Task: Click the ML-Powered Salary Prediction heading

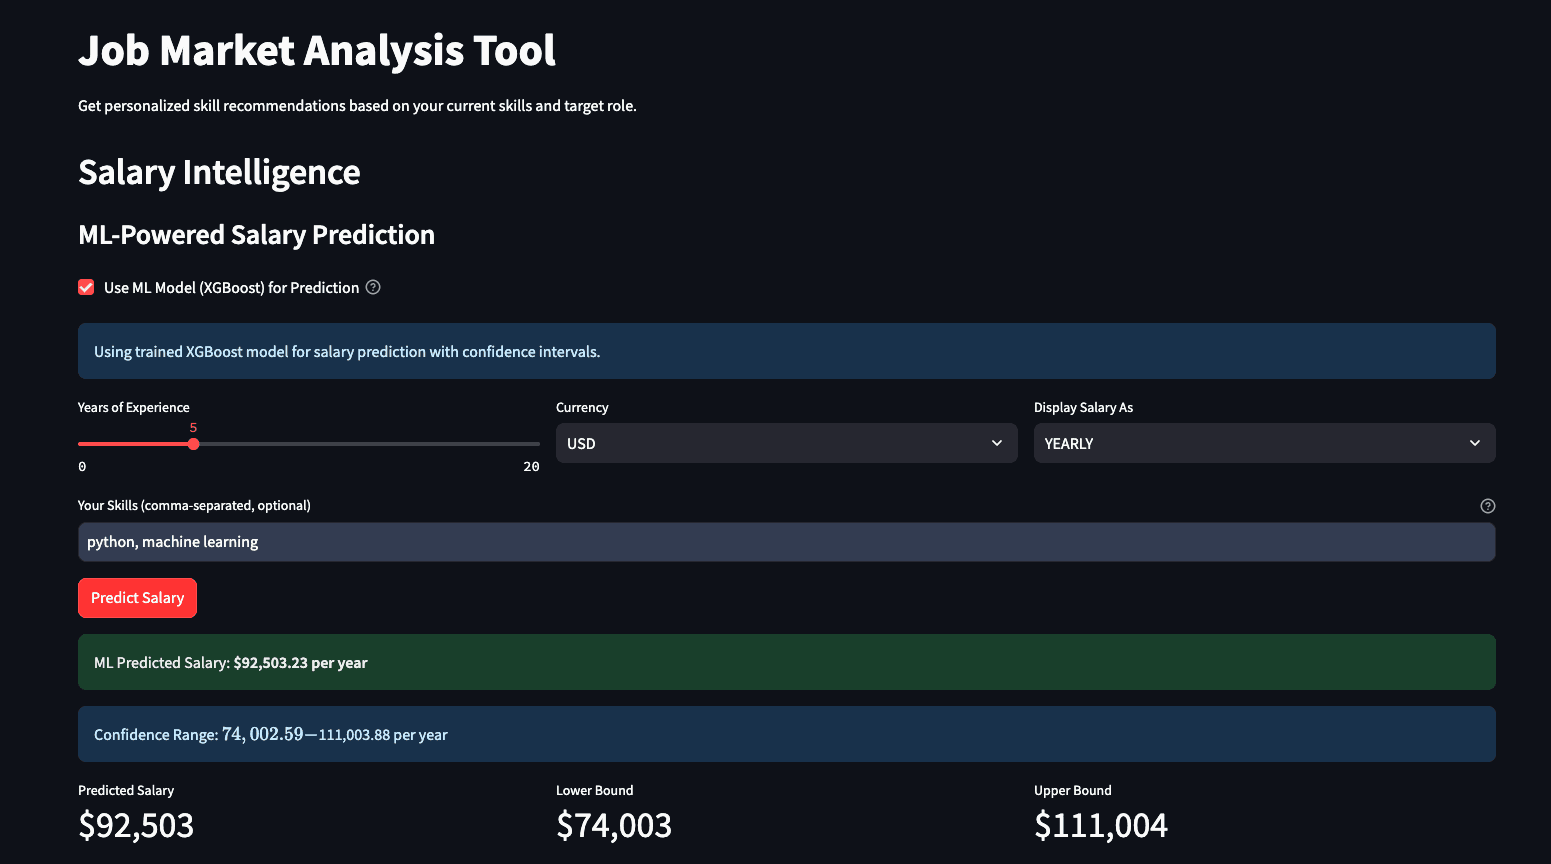Action: 257,235
